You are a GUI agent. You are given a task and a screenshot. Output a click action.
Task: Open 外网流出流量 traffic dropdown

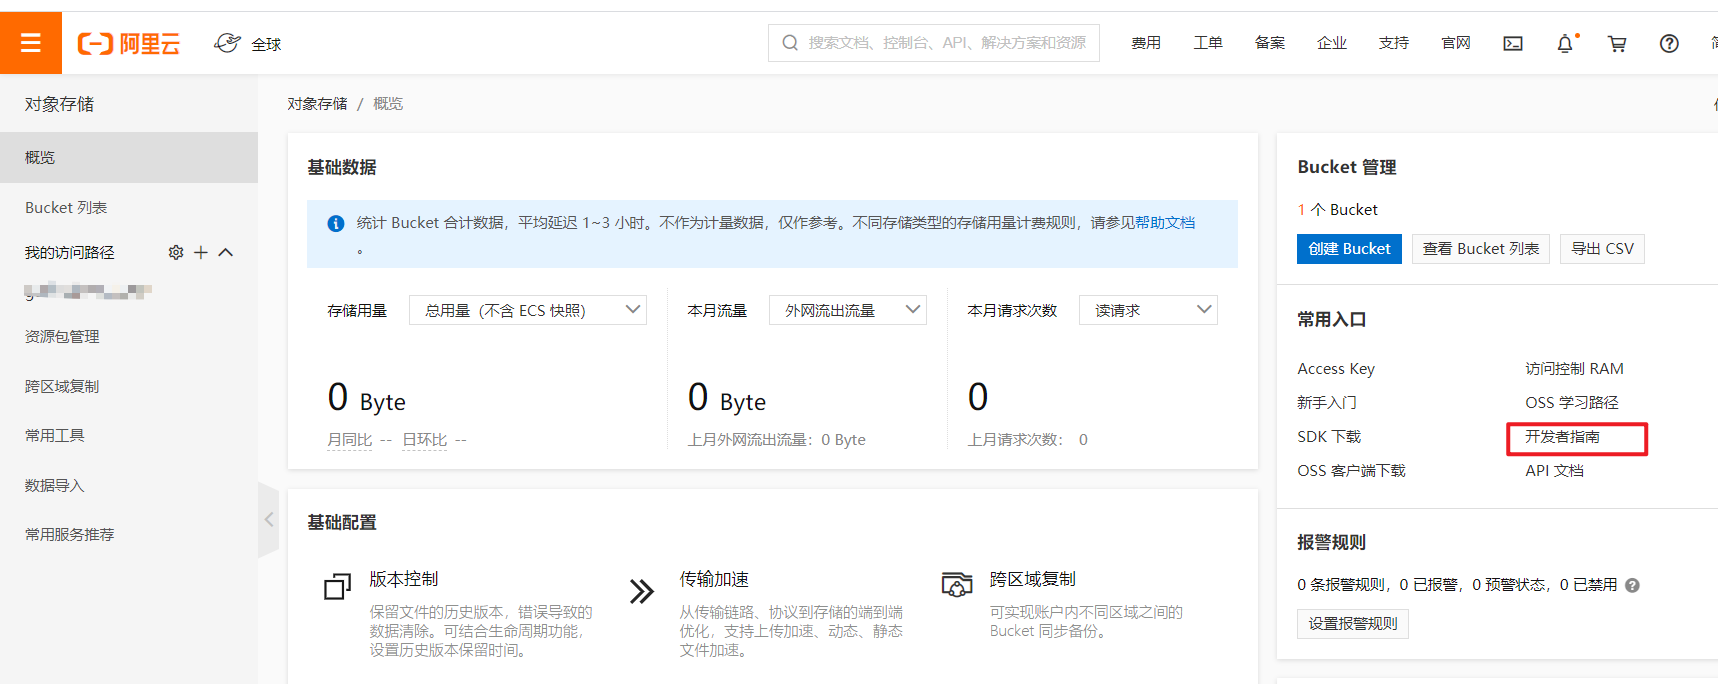[848, 310]
